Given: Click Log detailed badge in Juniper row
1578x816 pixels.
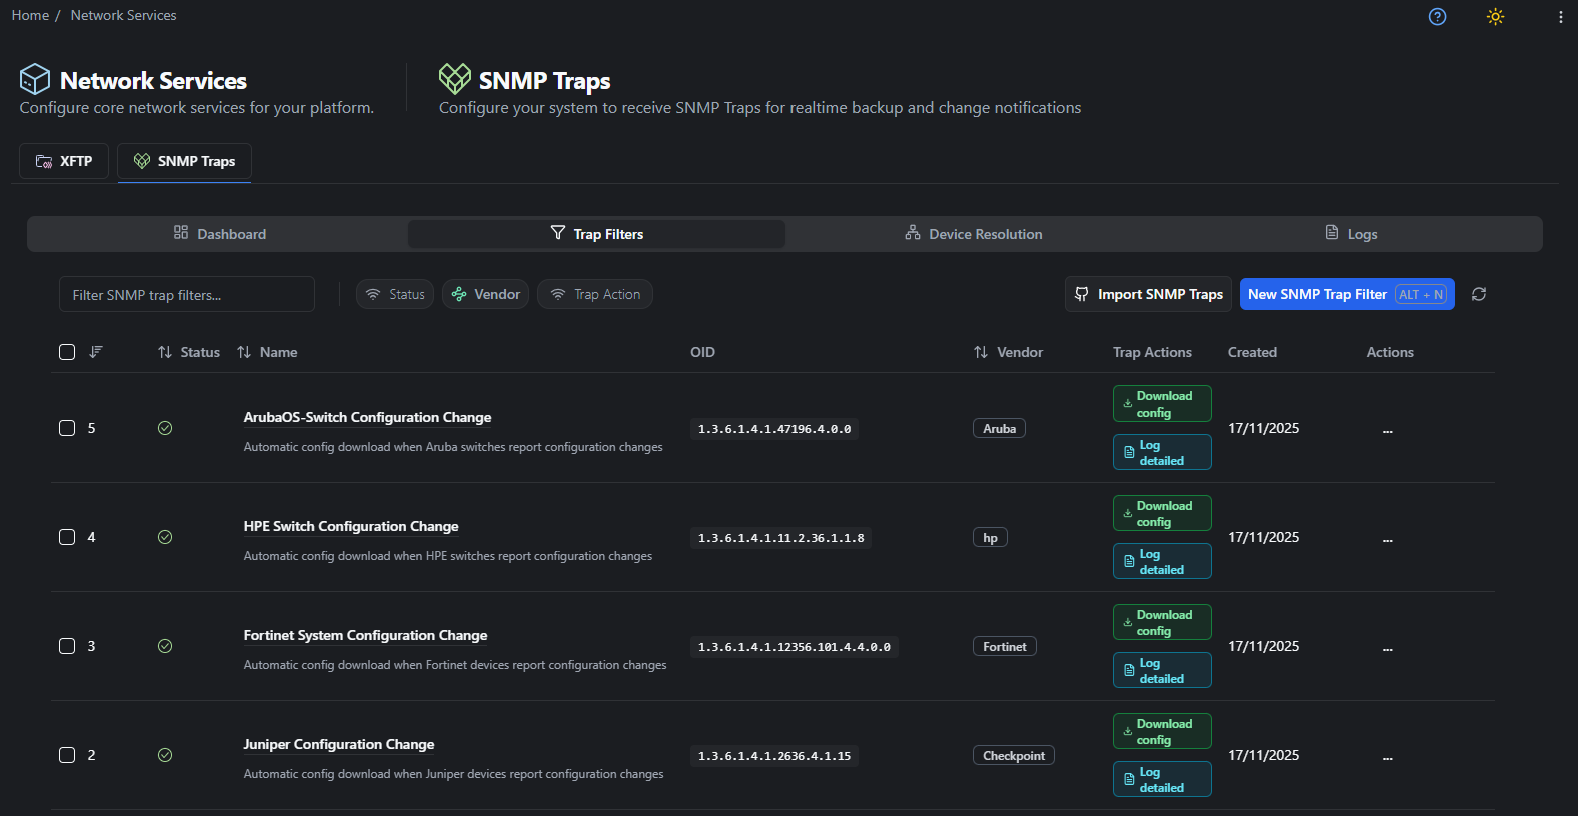Looking at the screenshot, I should pyautogui.click(x=1162, y=779).
